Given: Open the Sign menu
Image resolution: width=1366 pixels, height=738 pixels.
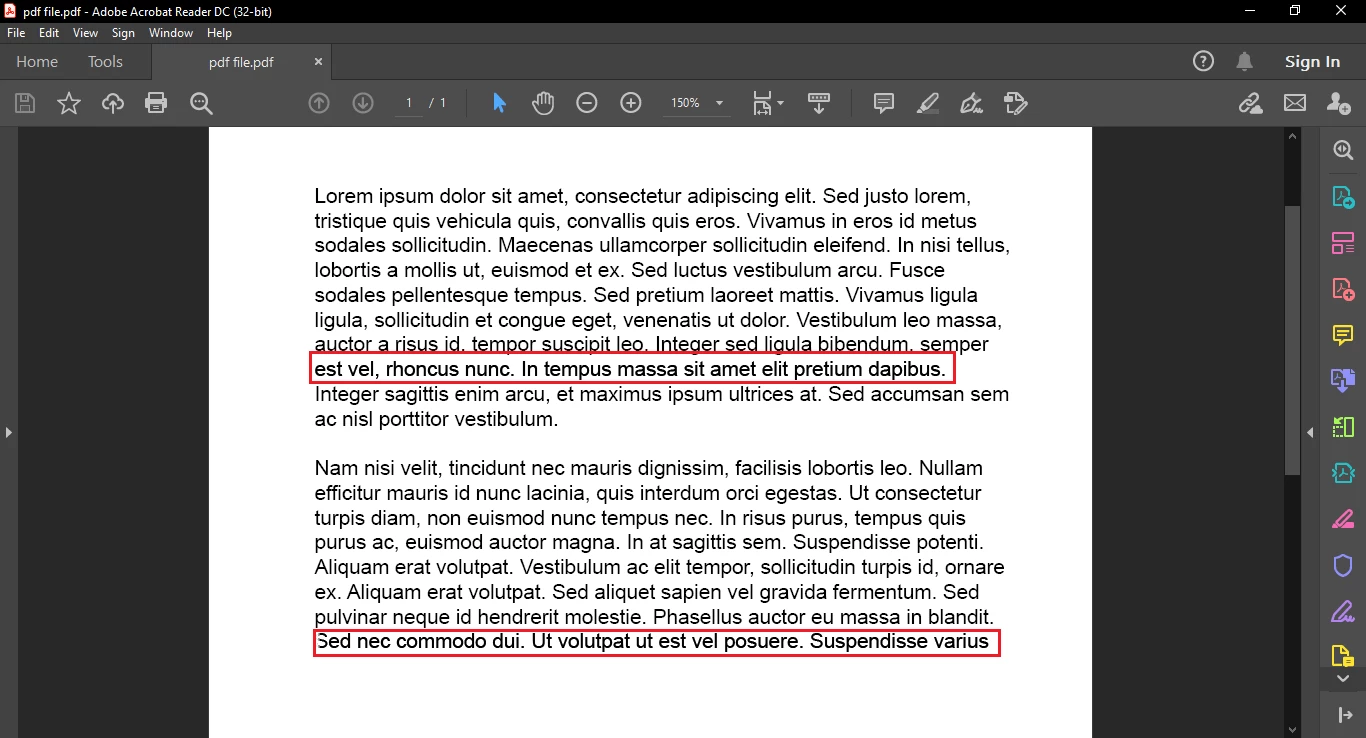Looking at the screenshot, I should click(123, 33).
